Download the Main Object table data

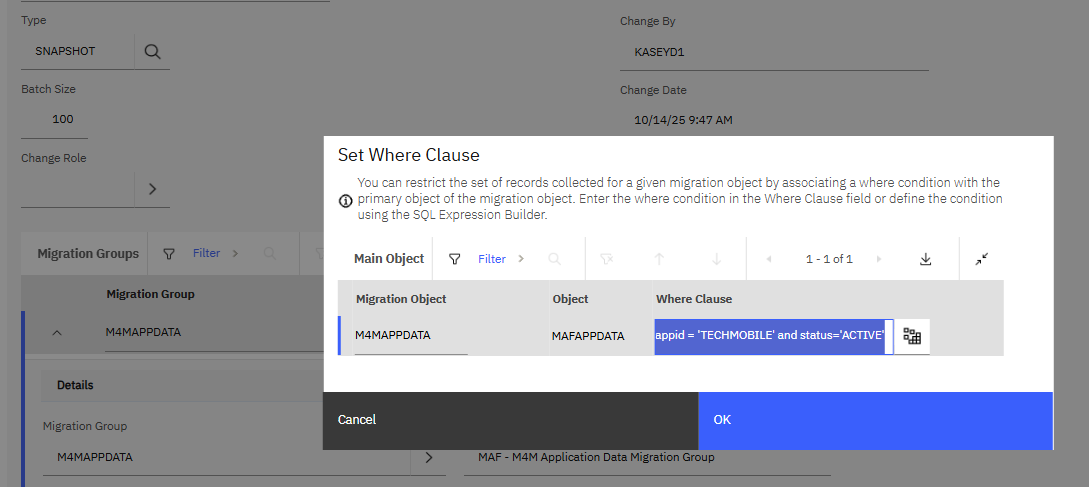[925, 259]
